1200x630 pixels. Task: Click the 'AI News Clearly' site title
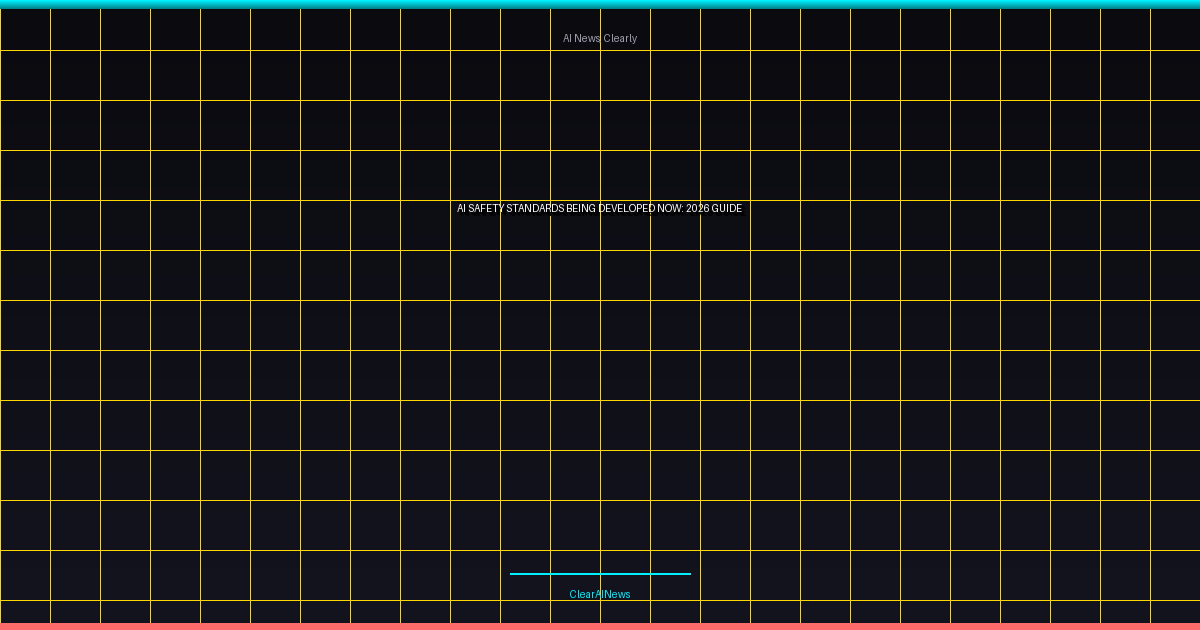[600, 39]
